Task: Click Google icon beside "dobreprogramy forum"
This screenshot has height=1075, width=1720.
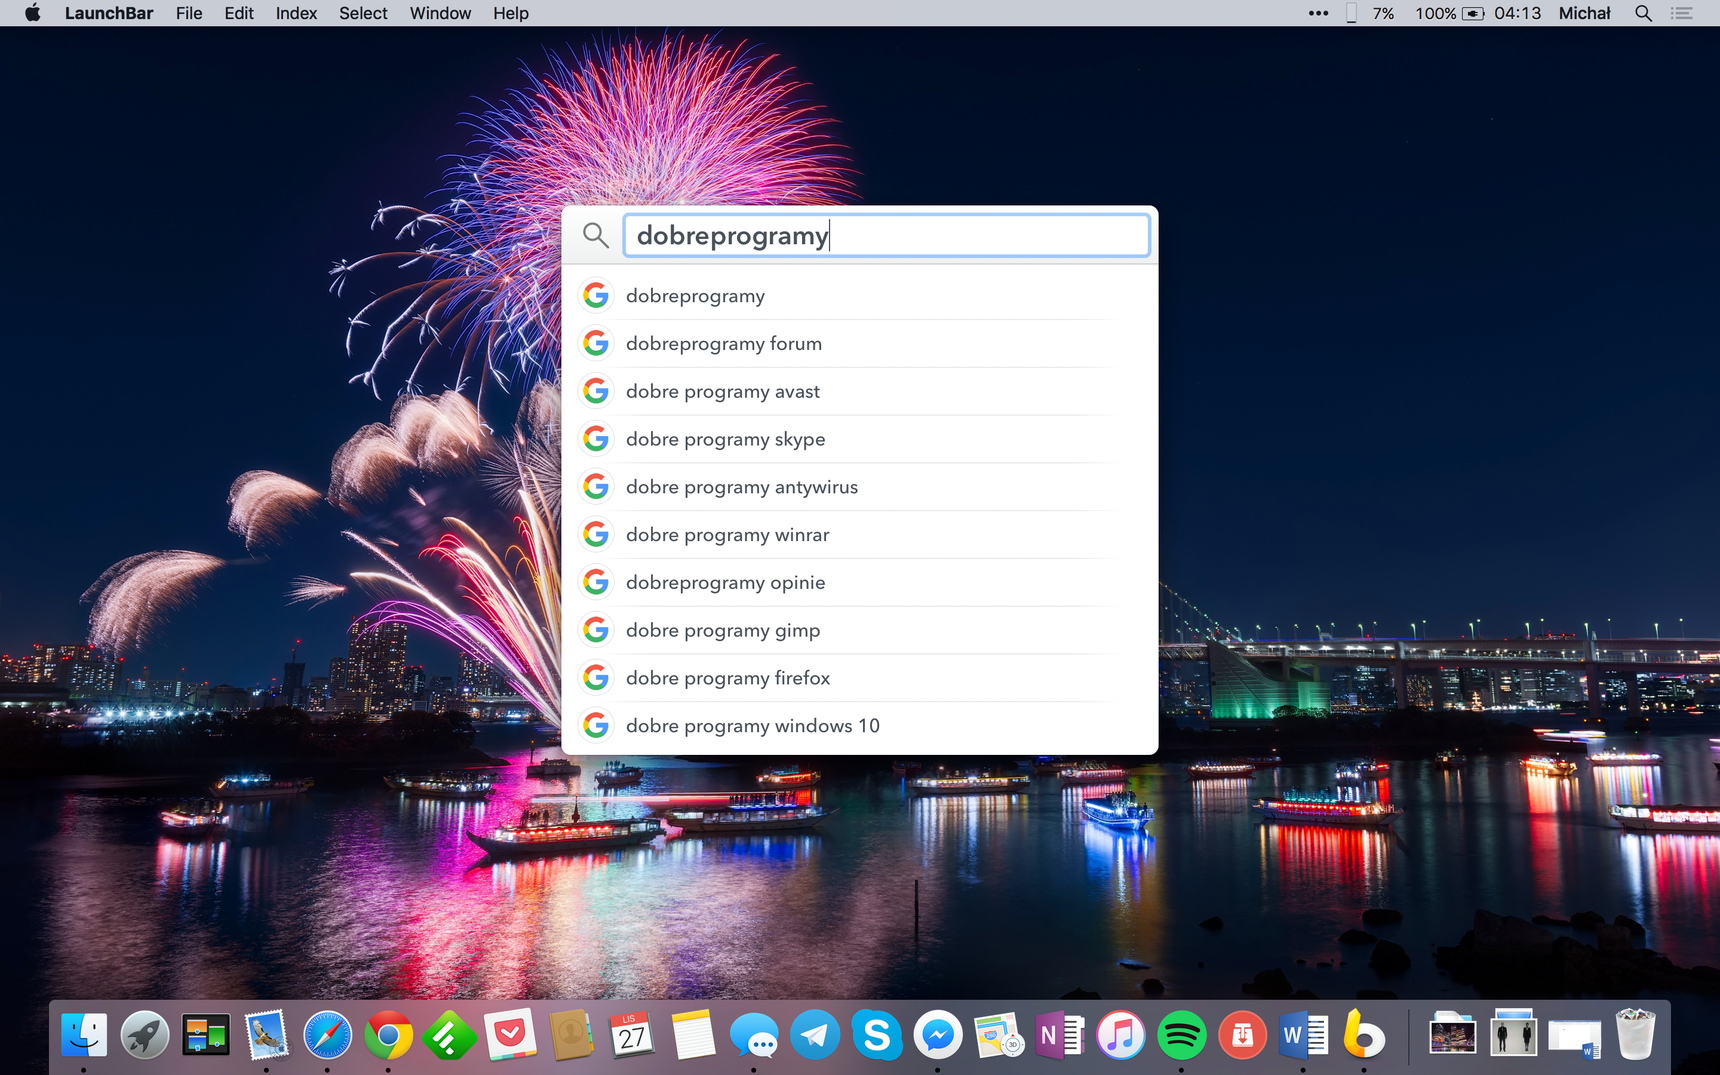Action: [x=596, y=344]
